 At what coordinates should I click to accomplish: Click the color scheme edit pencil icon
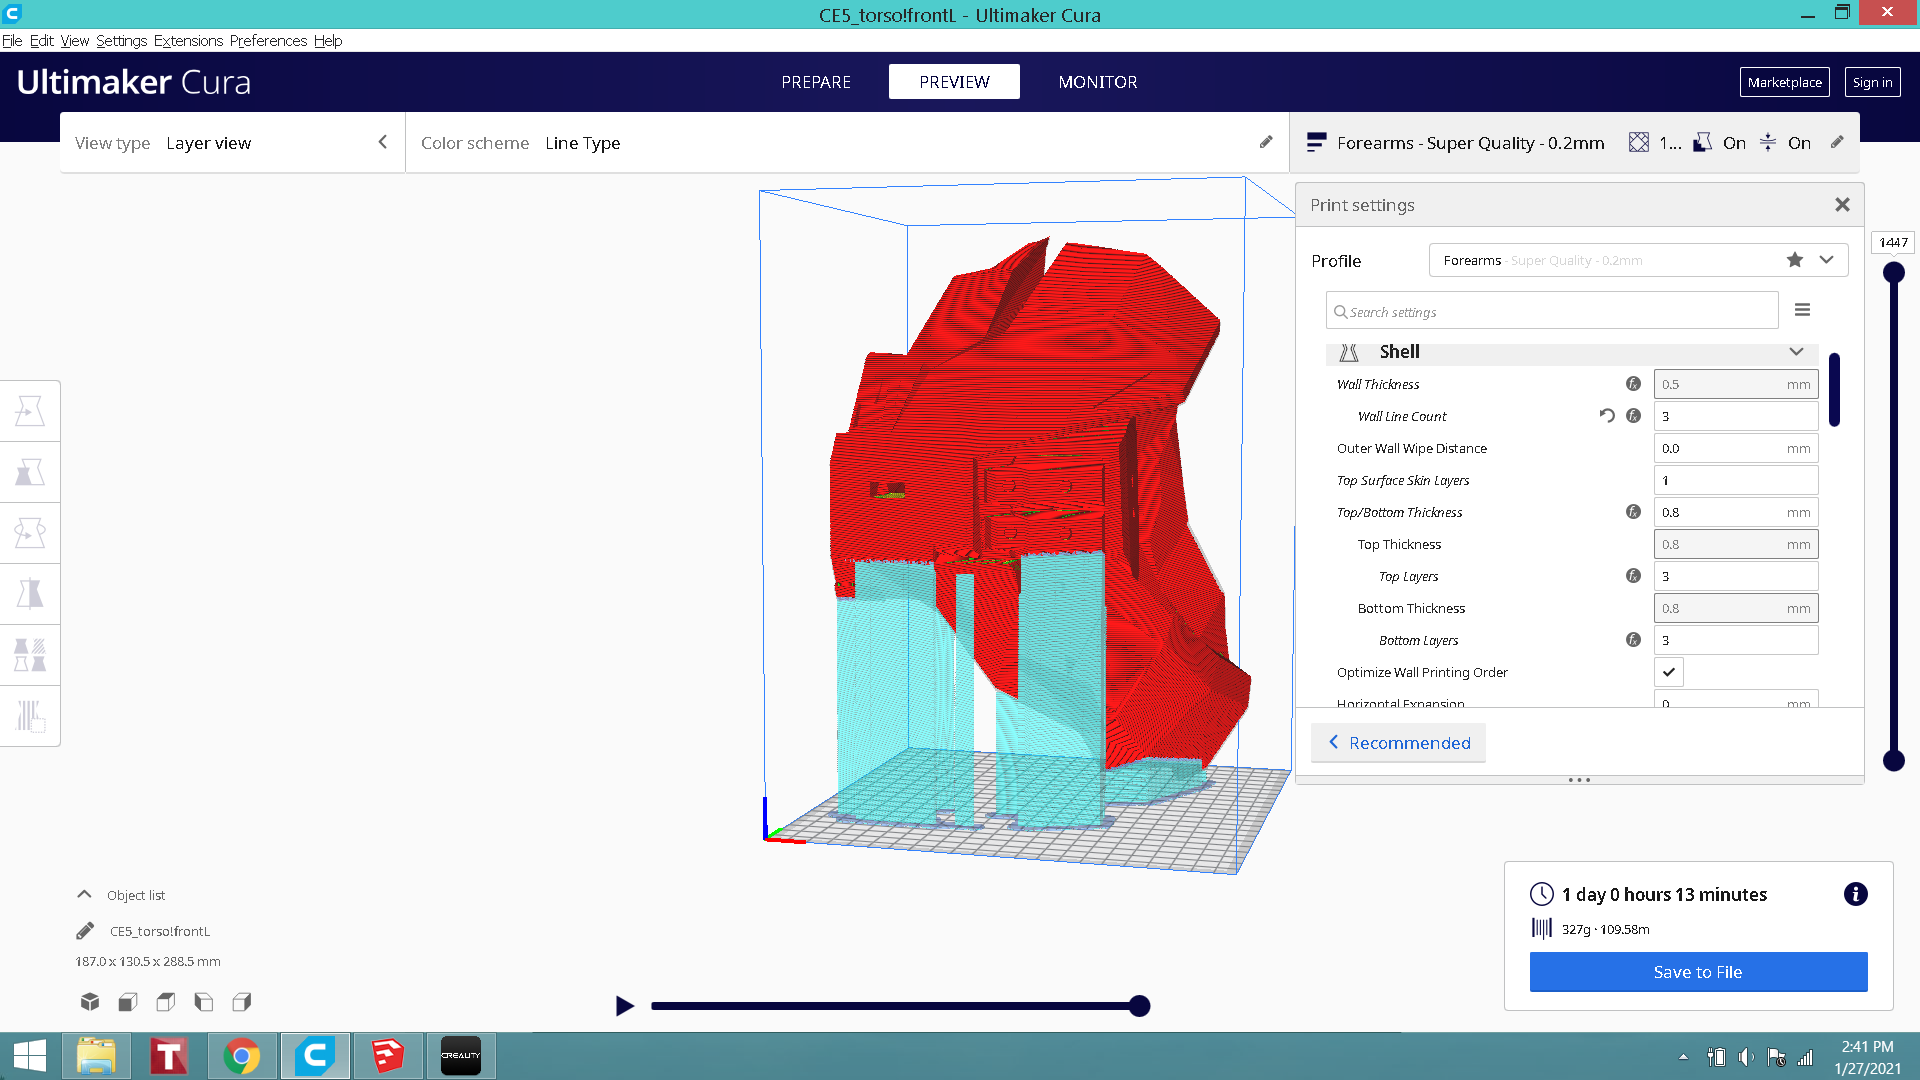[1266, 142]
